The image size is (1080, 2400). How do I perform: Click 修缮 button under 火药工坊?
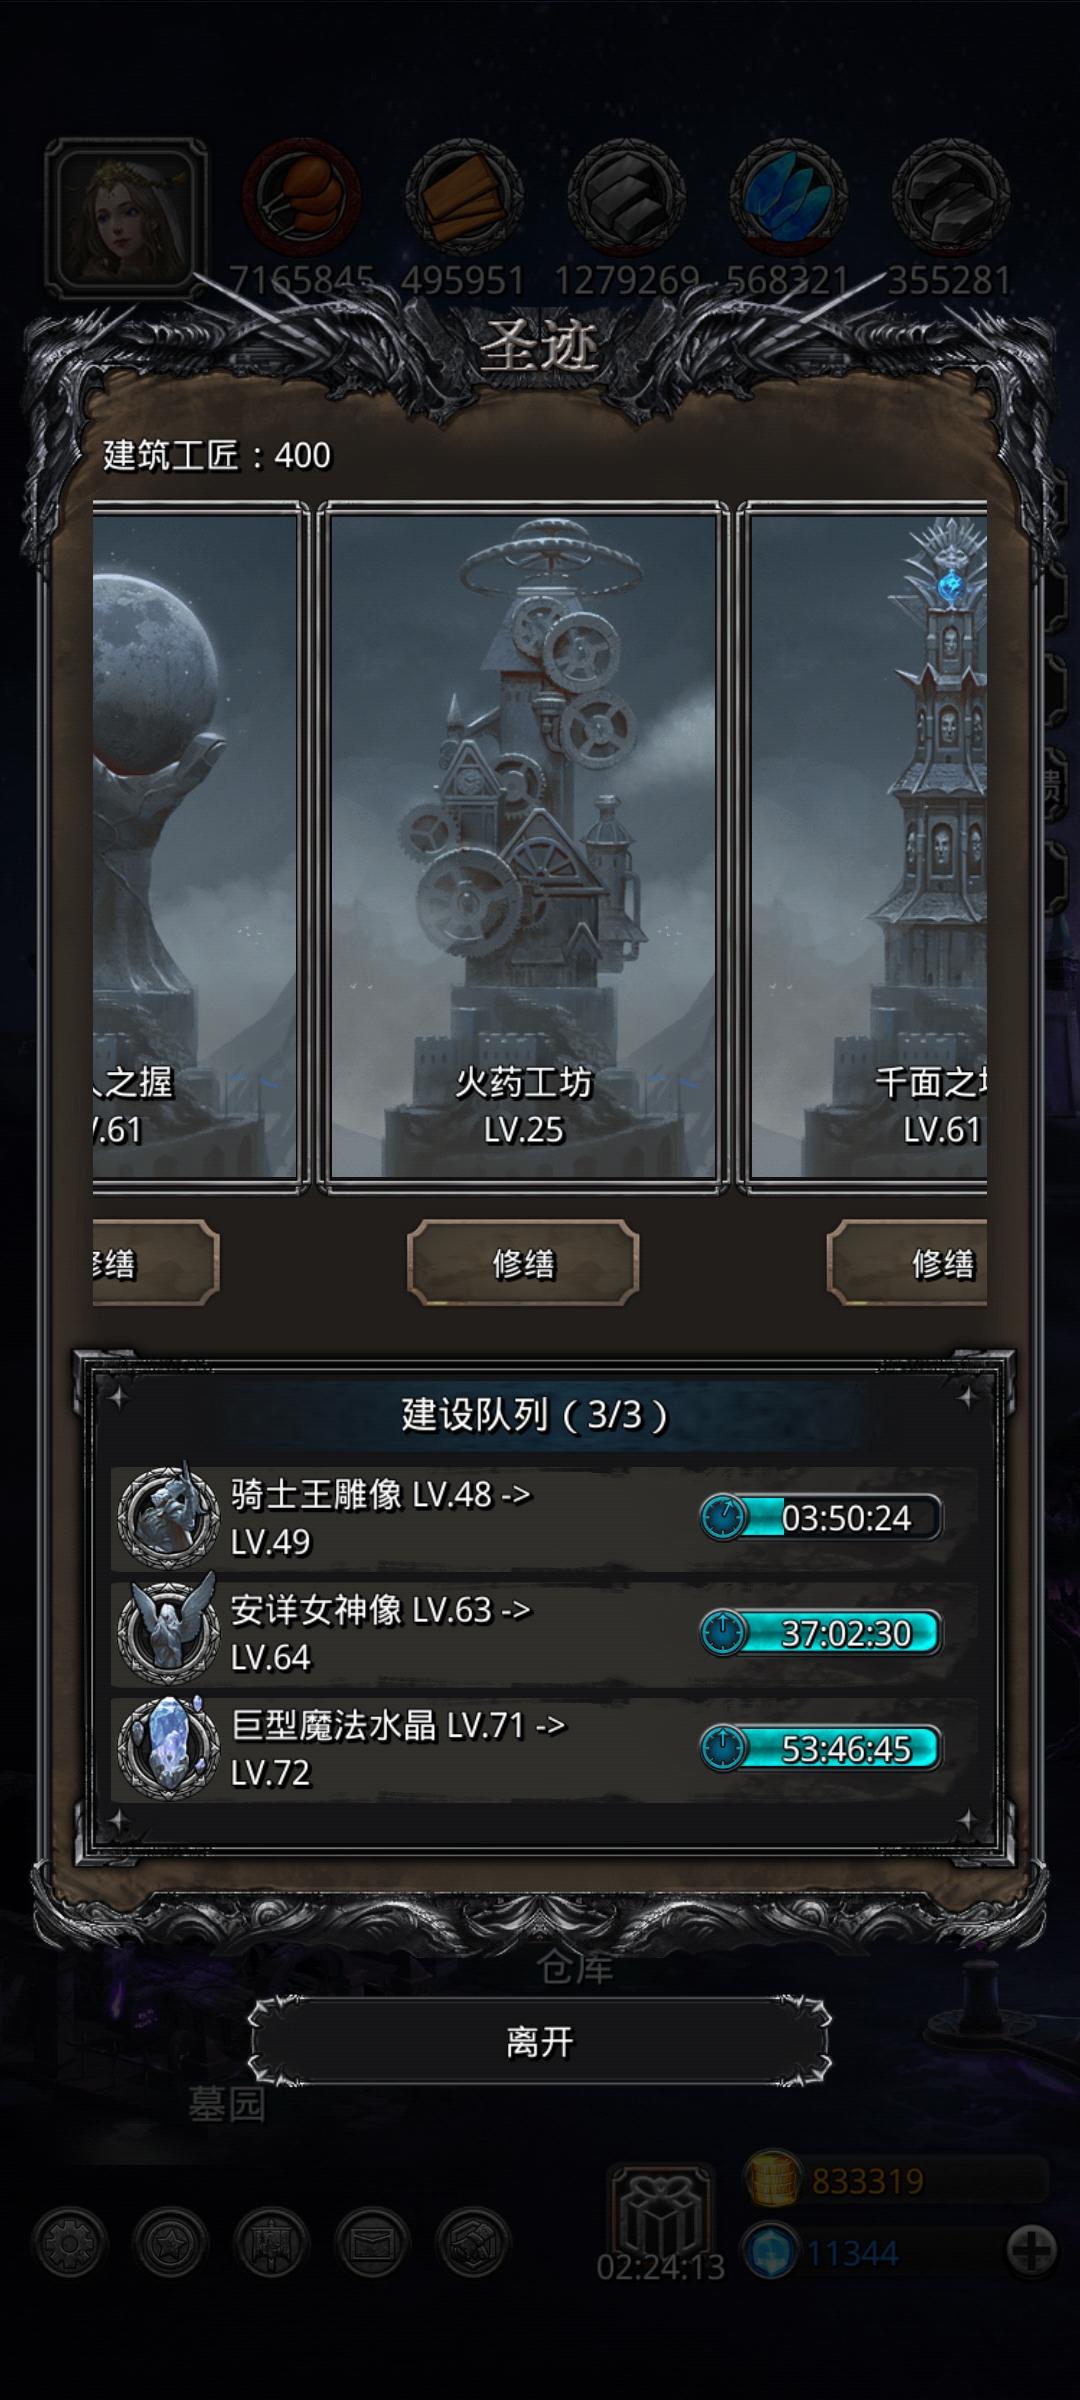pos(523,1263)
